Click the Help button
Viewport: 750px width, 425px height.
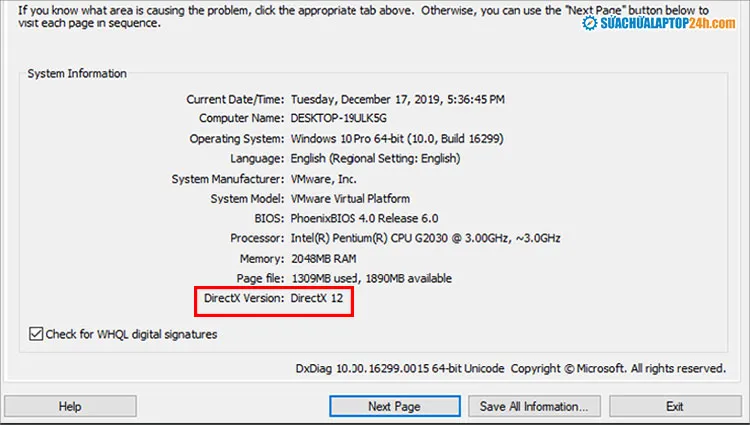70,407
